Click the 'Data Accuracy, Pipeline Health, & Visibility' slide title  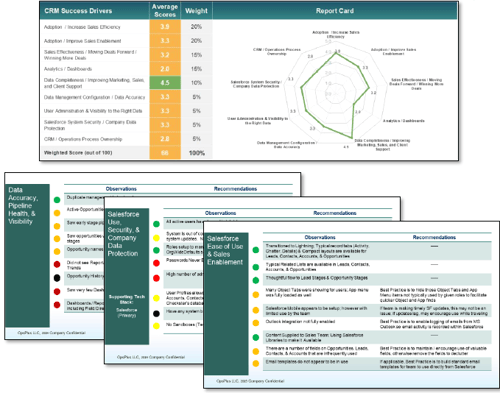tap(23, 206)
